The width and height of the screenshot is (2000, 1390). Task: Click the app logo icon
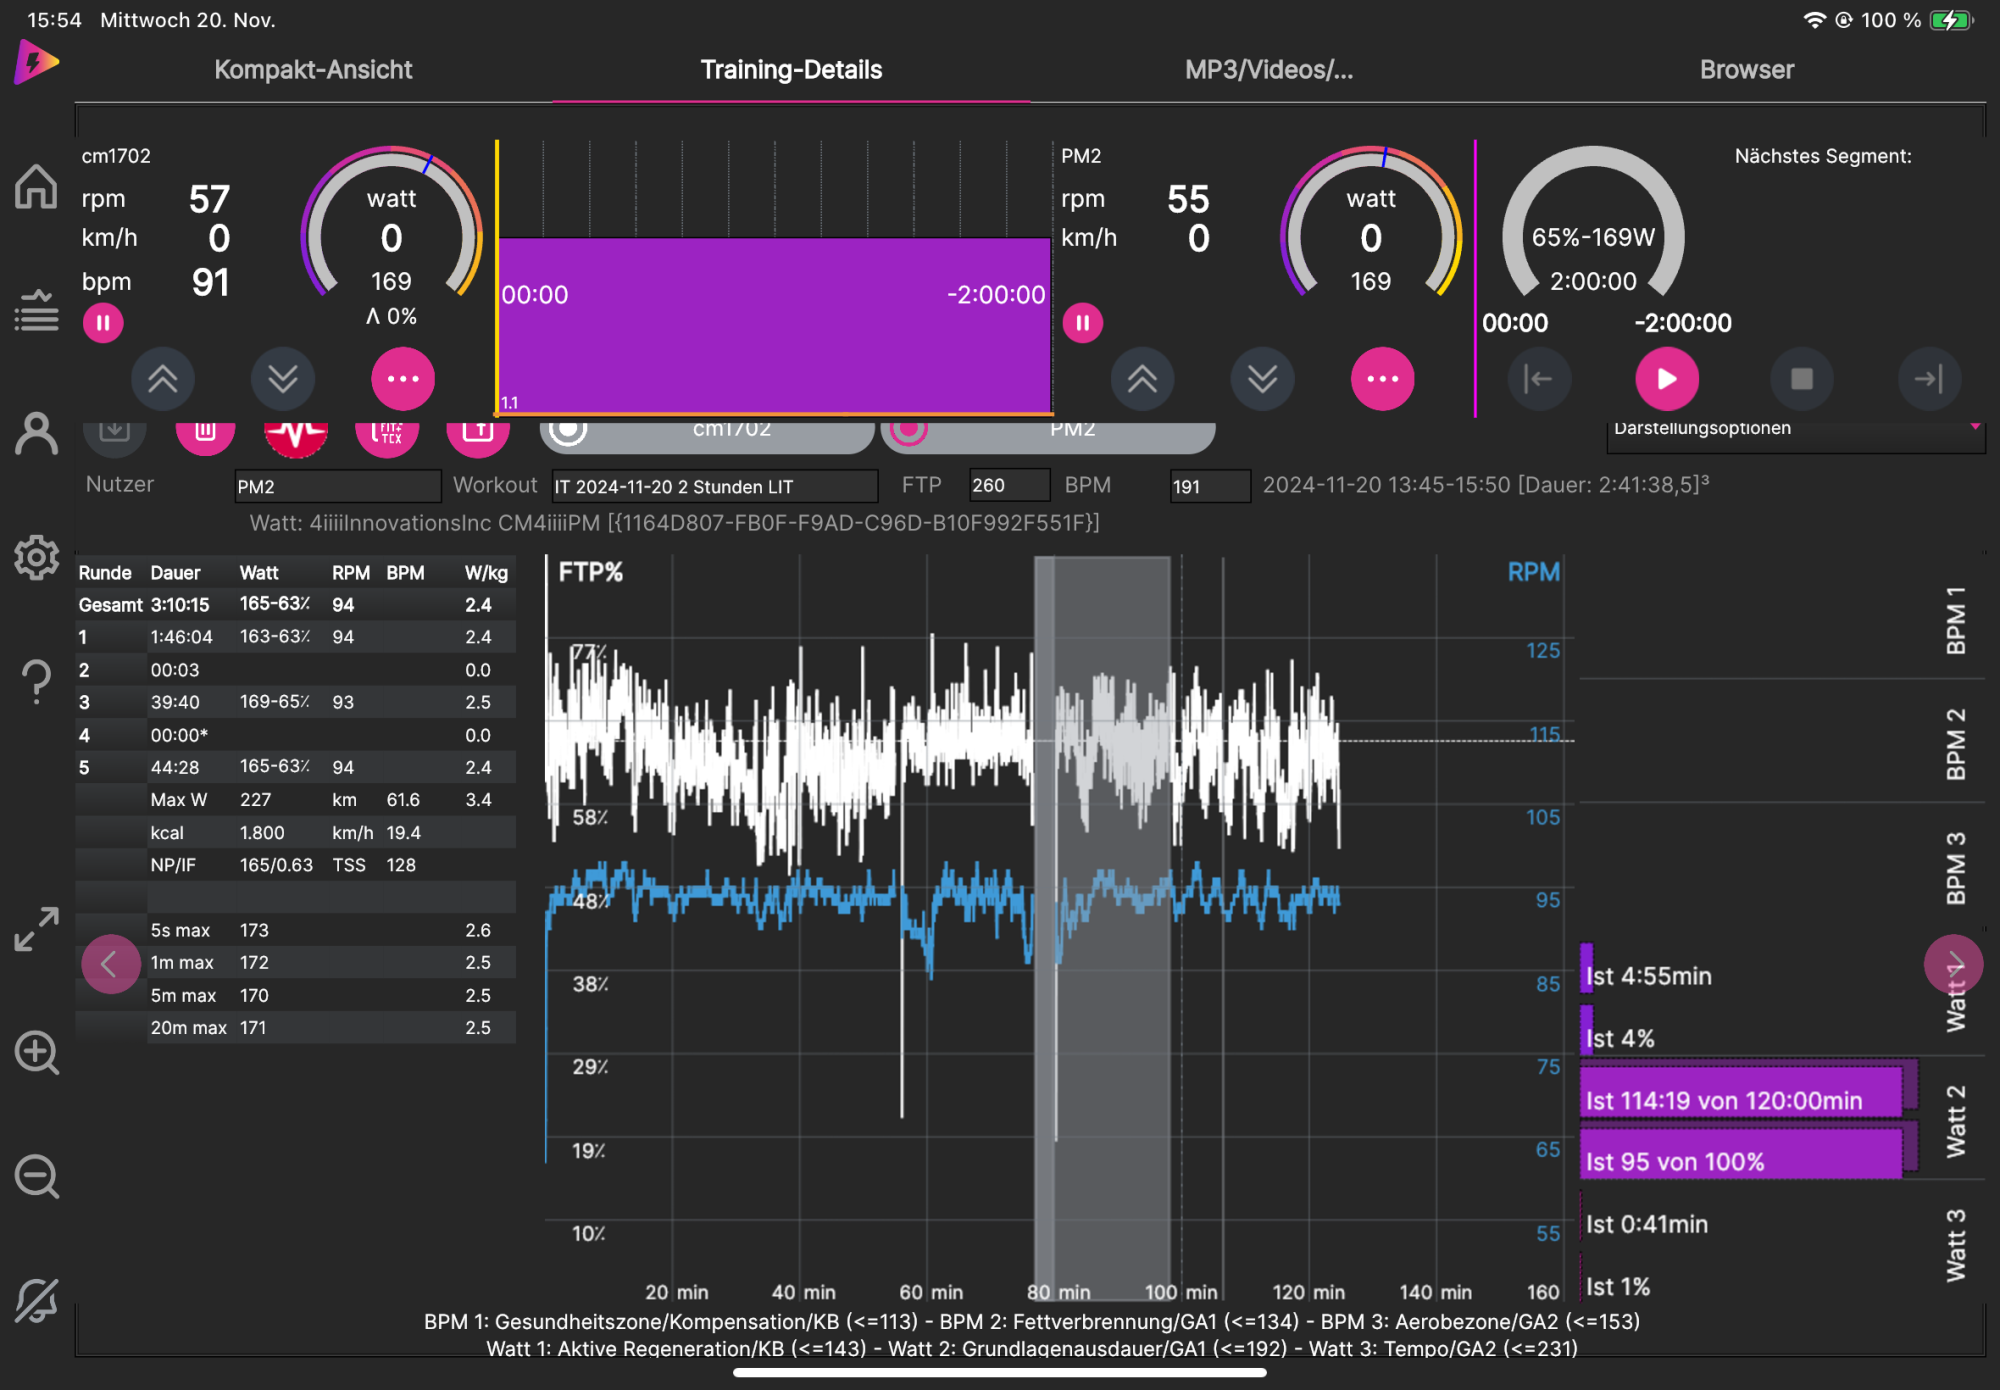click(36, 63)
